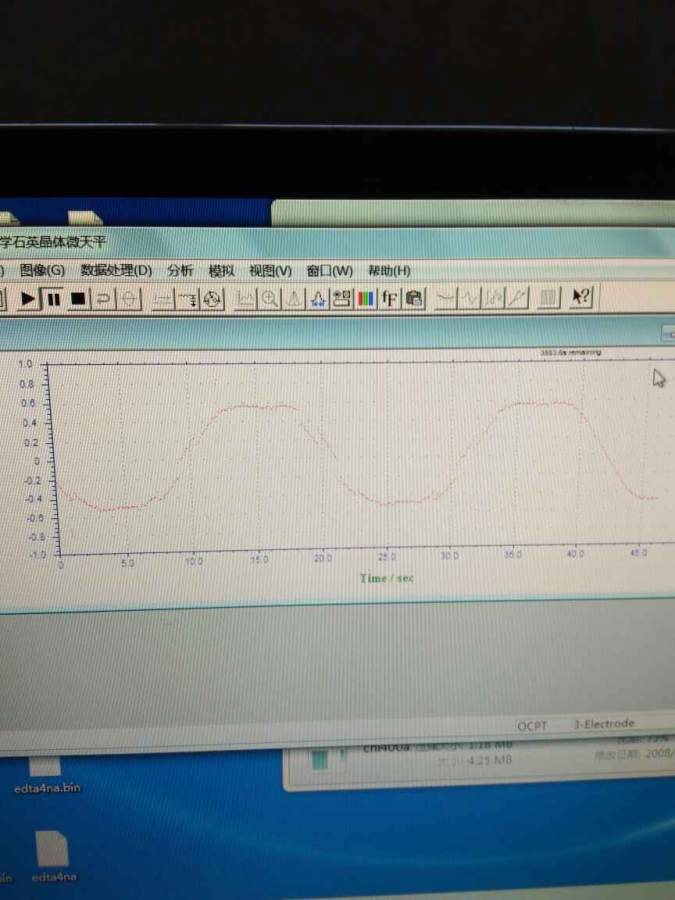Show the Present Data Plot icon
Screen dimensions: 675x900
click(246, 298)
